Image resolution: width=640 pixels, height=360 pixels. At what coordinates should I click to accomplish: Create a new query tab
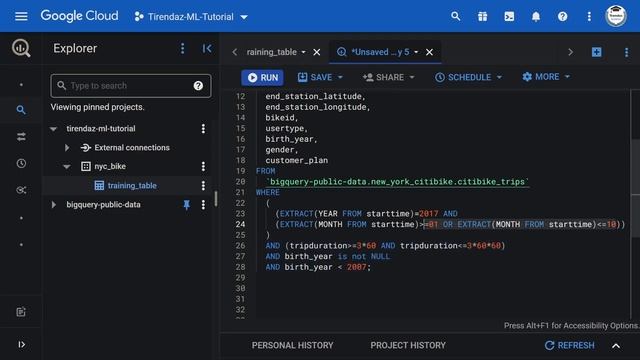[x=596, y=52]
